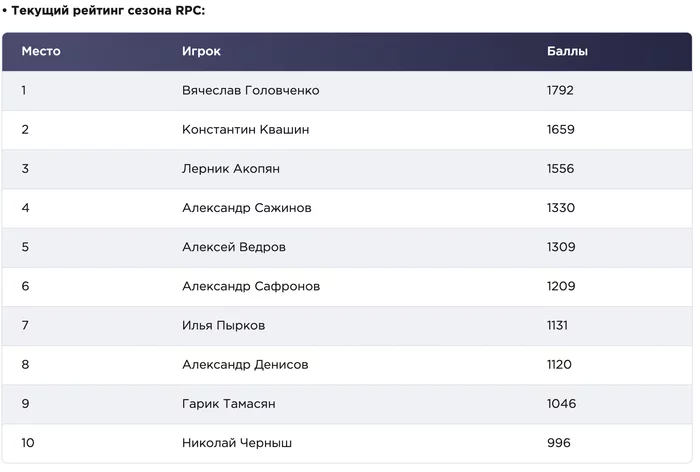Open the Лерник Акопян player entry
This screenshot has width=700, height=472.
[231, 169]
